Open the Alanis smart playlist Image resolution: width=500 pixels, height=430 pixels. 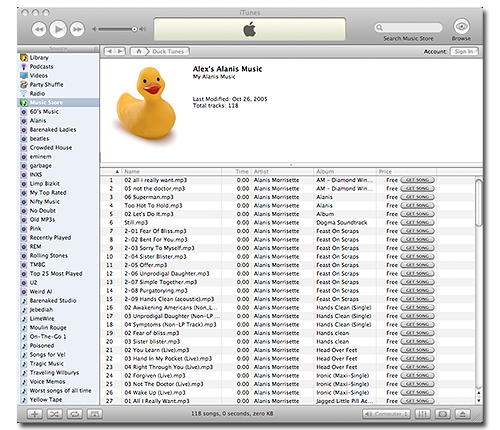(x=58, y=121)
